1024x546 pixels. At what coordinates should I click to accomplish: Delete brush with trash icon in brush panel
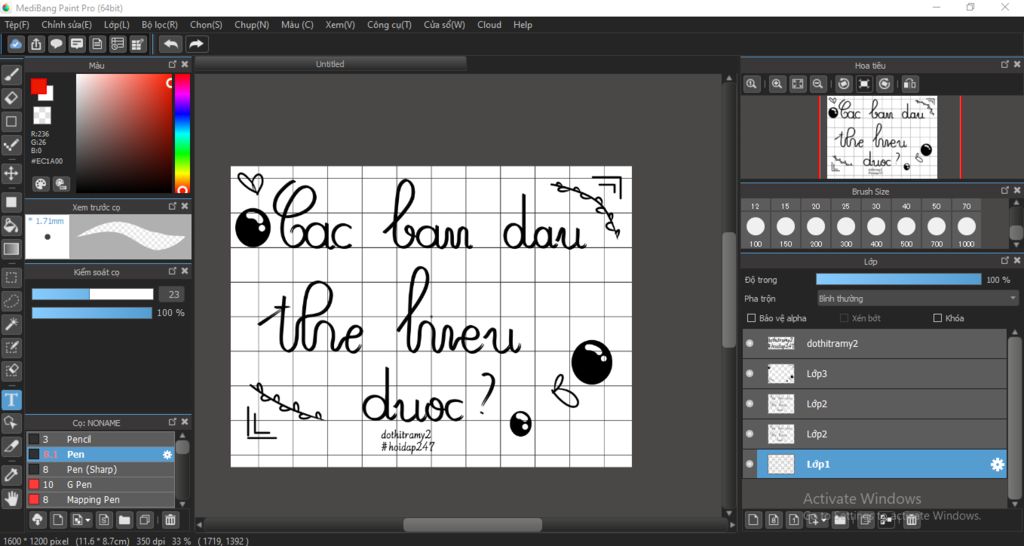click(170, 521)
